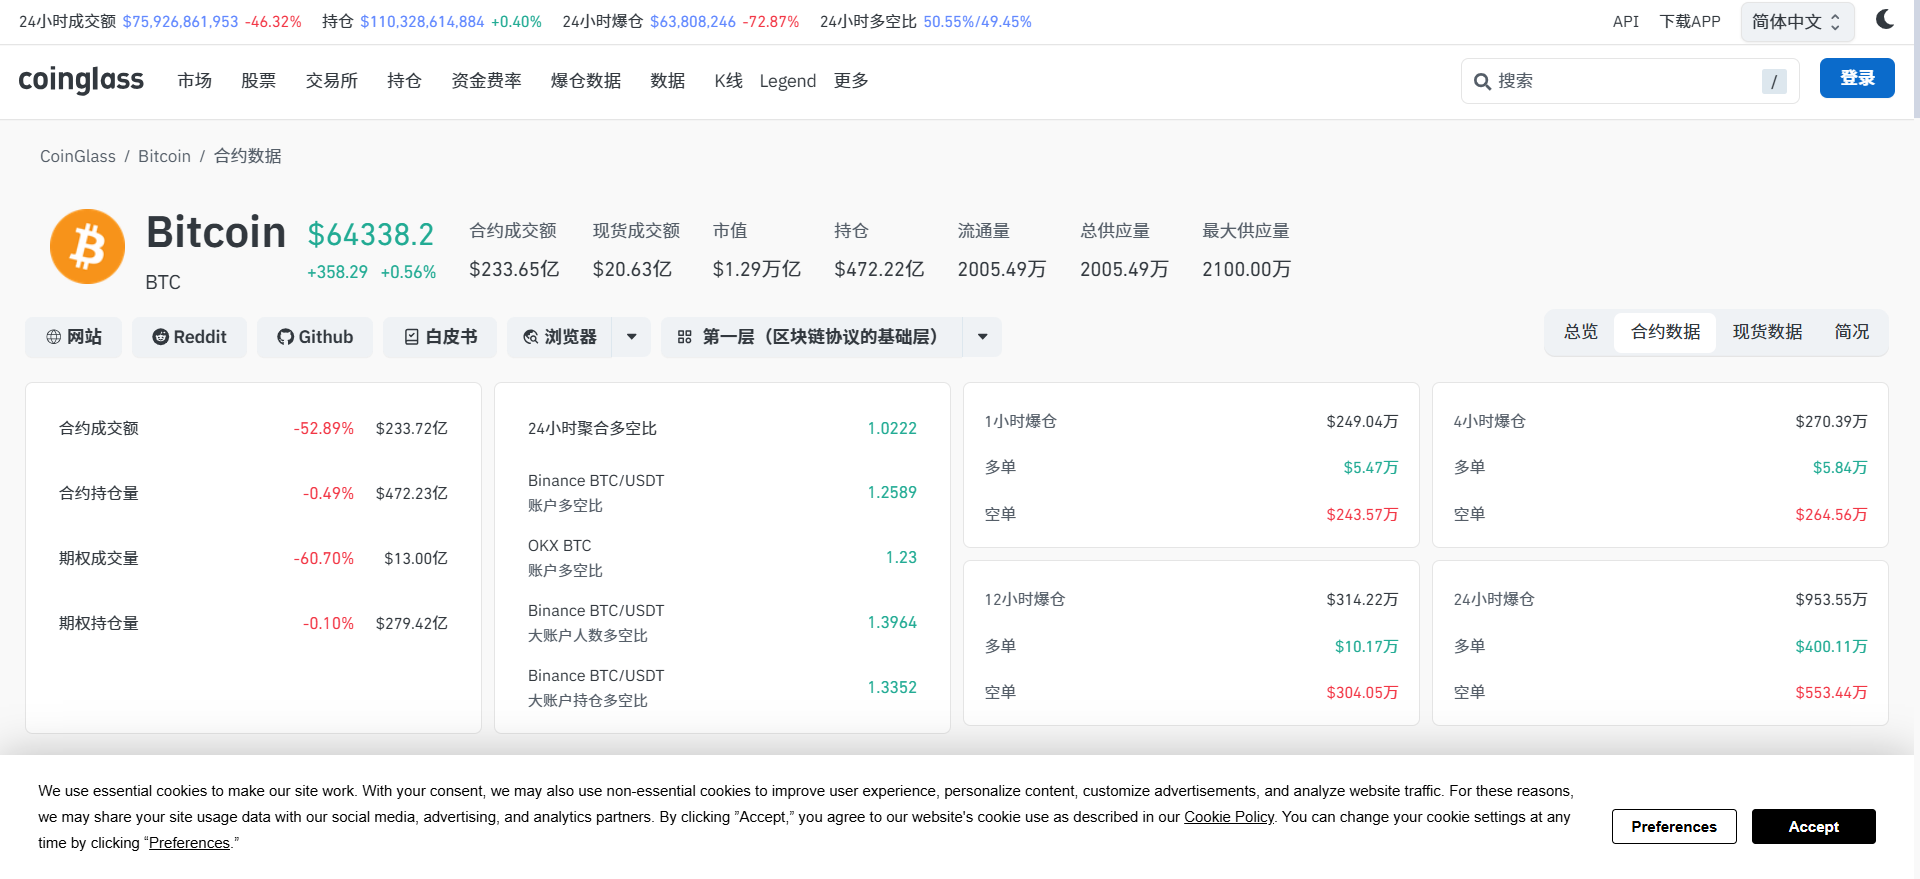Open the 持仓 nav menu

tap(405, 81)
